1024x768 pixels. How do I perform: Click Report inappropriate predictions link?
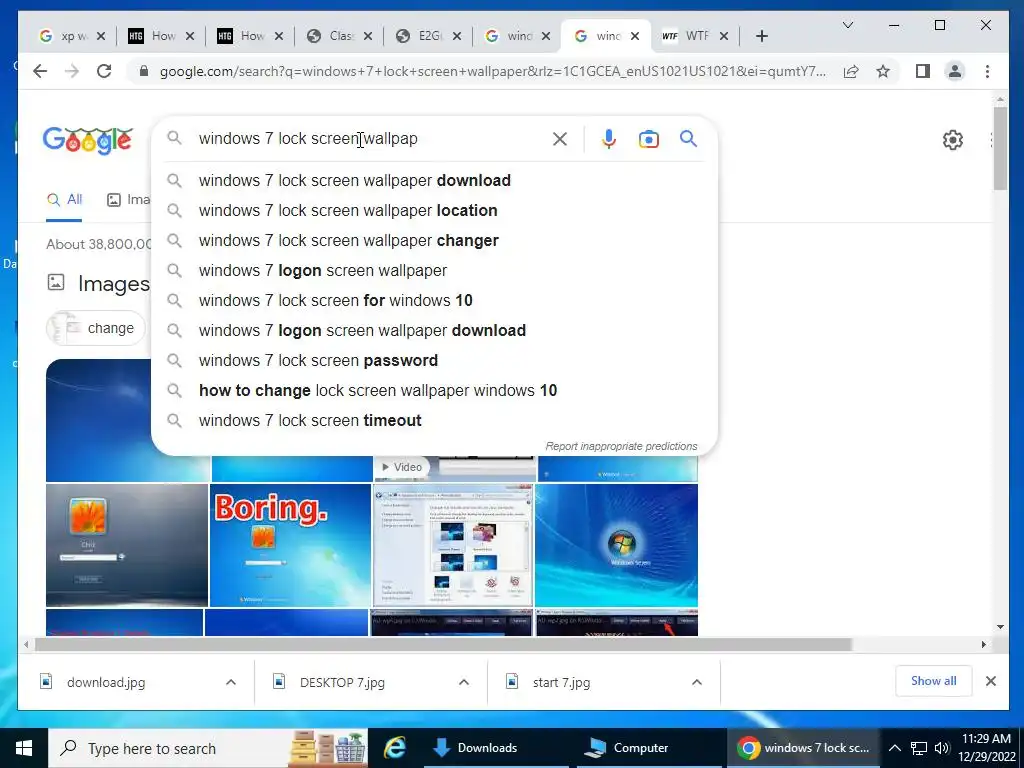point(621,446)
